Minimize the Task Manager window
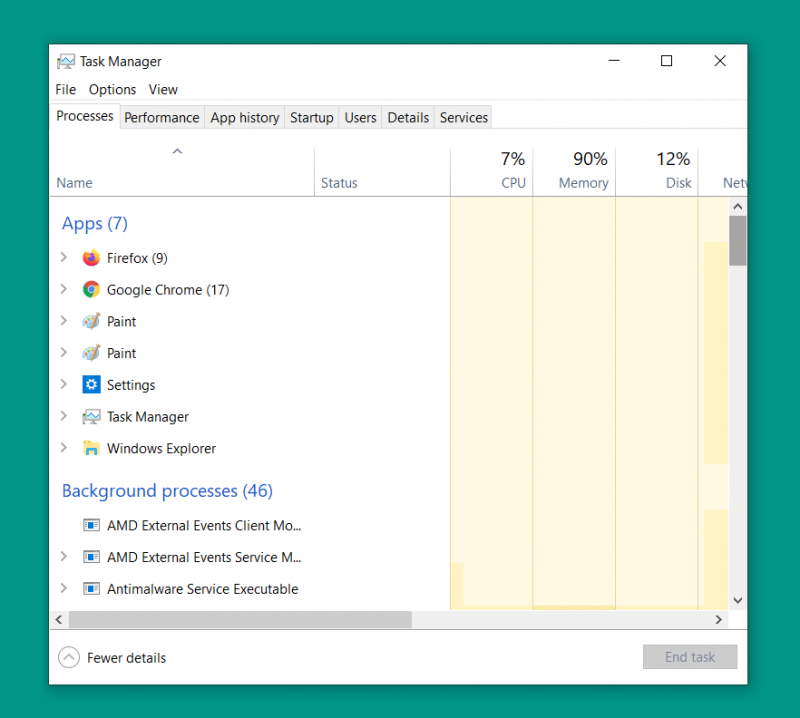 [614, 61]
